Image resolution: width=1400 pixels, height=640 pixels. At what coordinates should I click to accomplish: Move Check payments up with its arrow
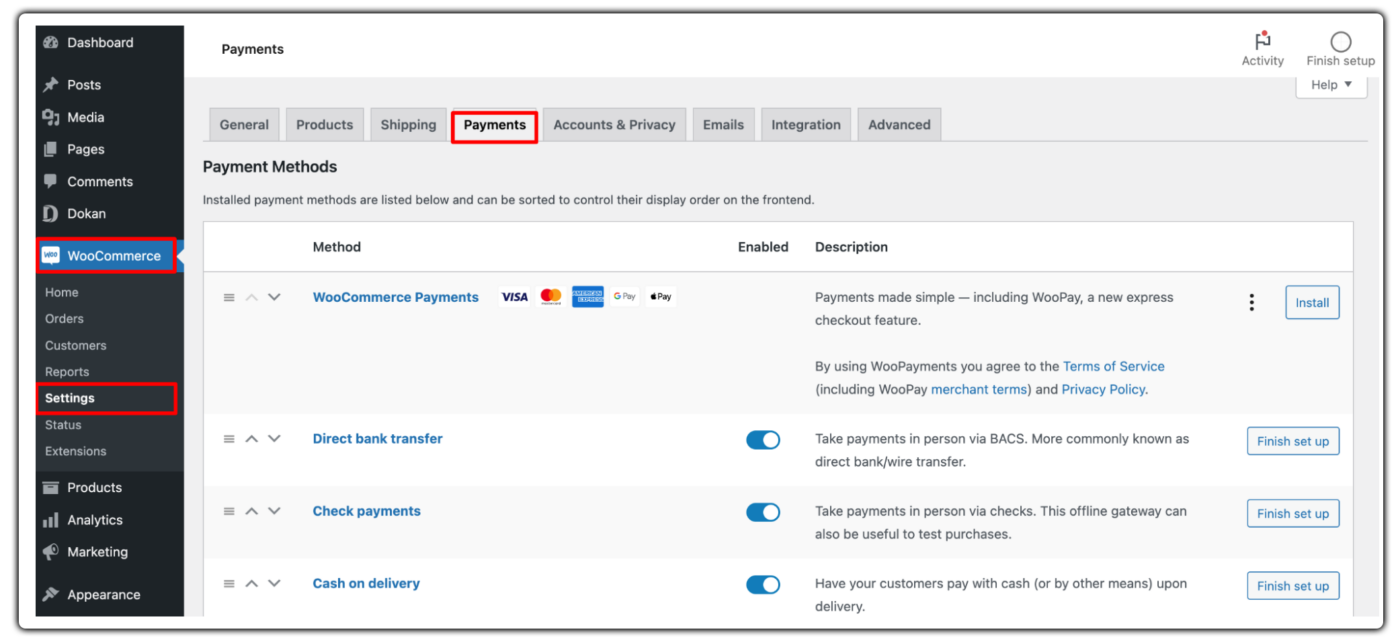(251, 510)
